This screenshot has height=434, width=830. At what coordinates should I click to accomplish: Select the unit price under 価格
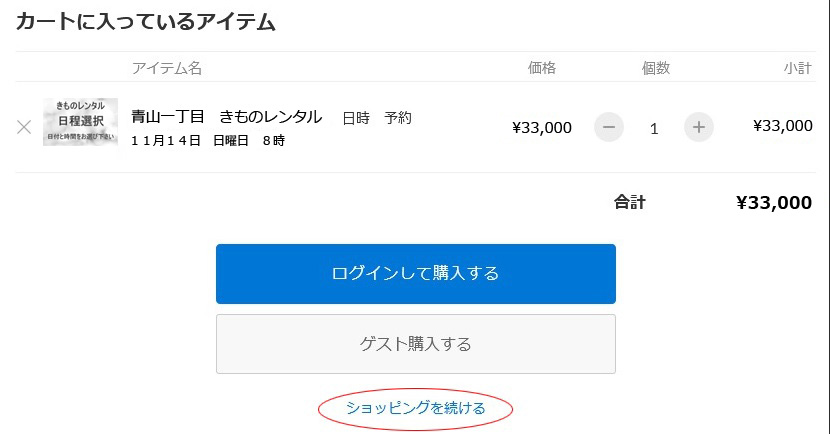click(x=542, y=128)
